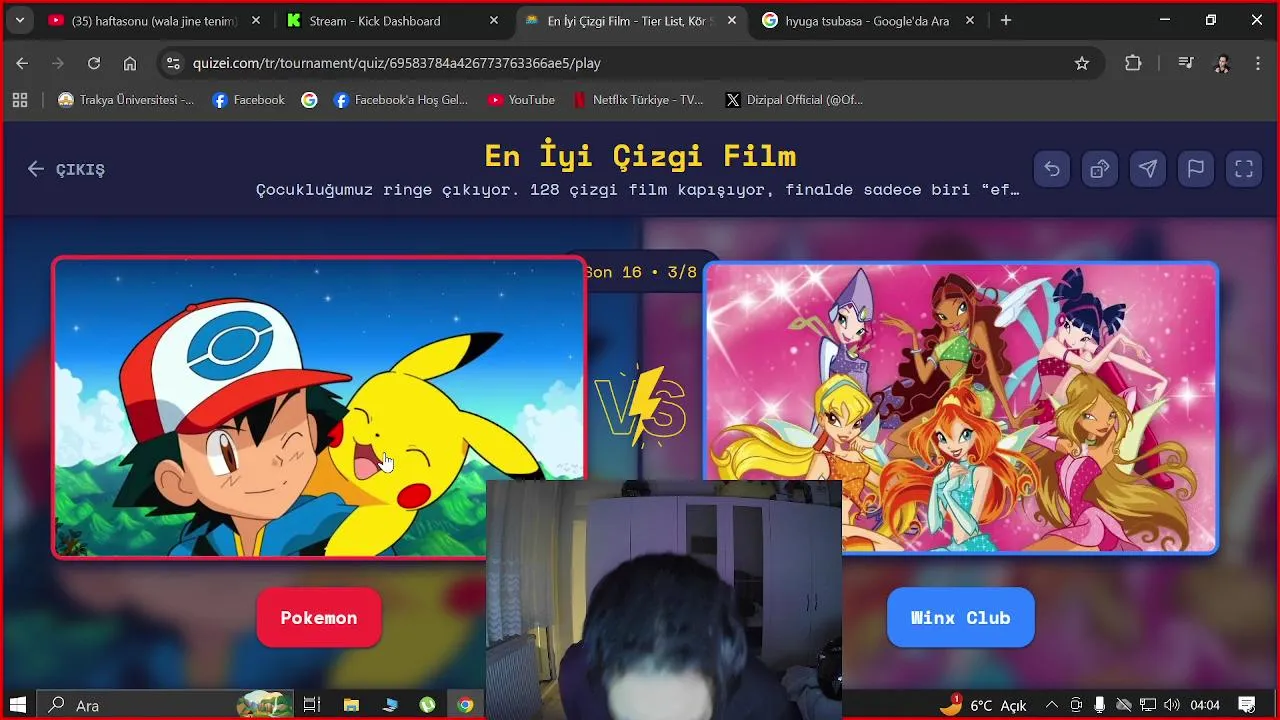Click the microphone tray icon

(x=1100, y=705)
